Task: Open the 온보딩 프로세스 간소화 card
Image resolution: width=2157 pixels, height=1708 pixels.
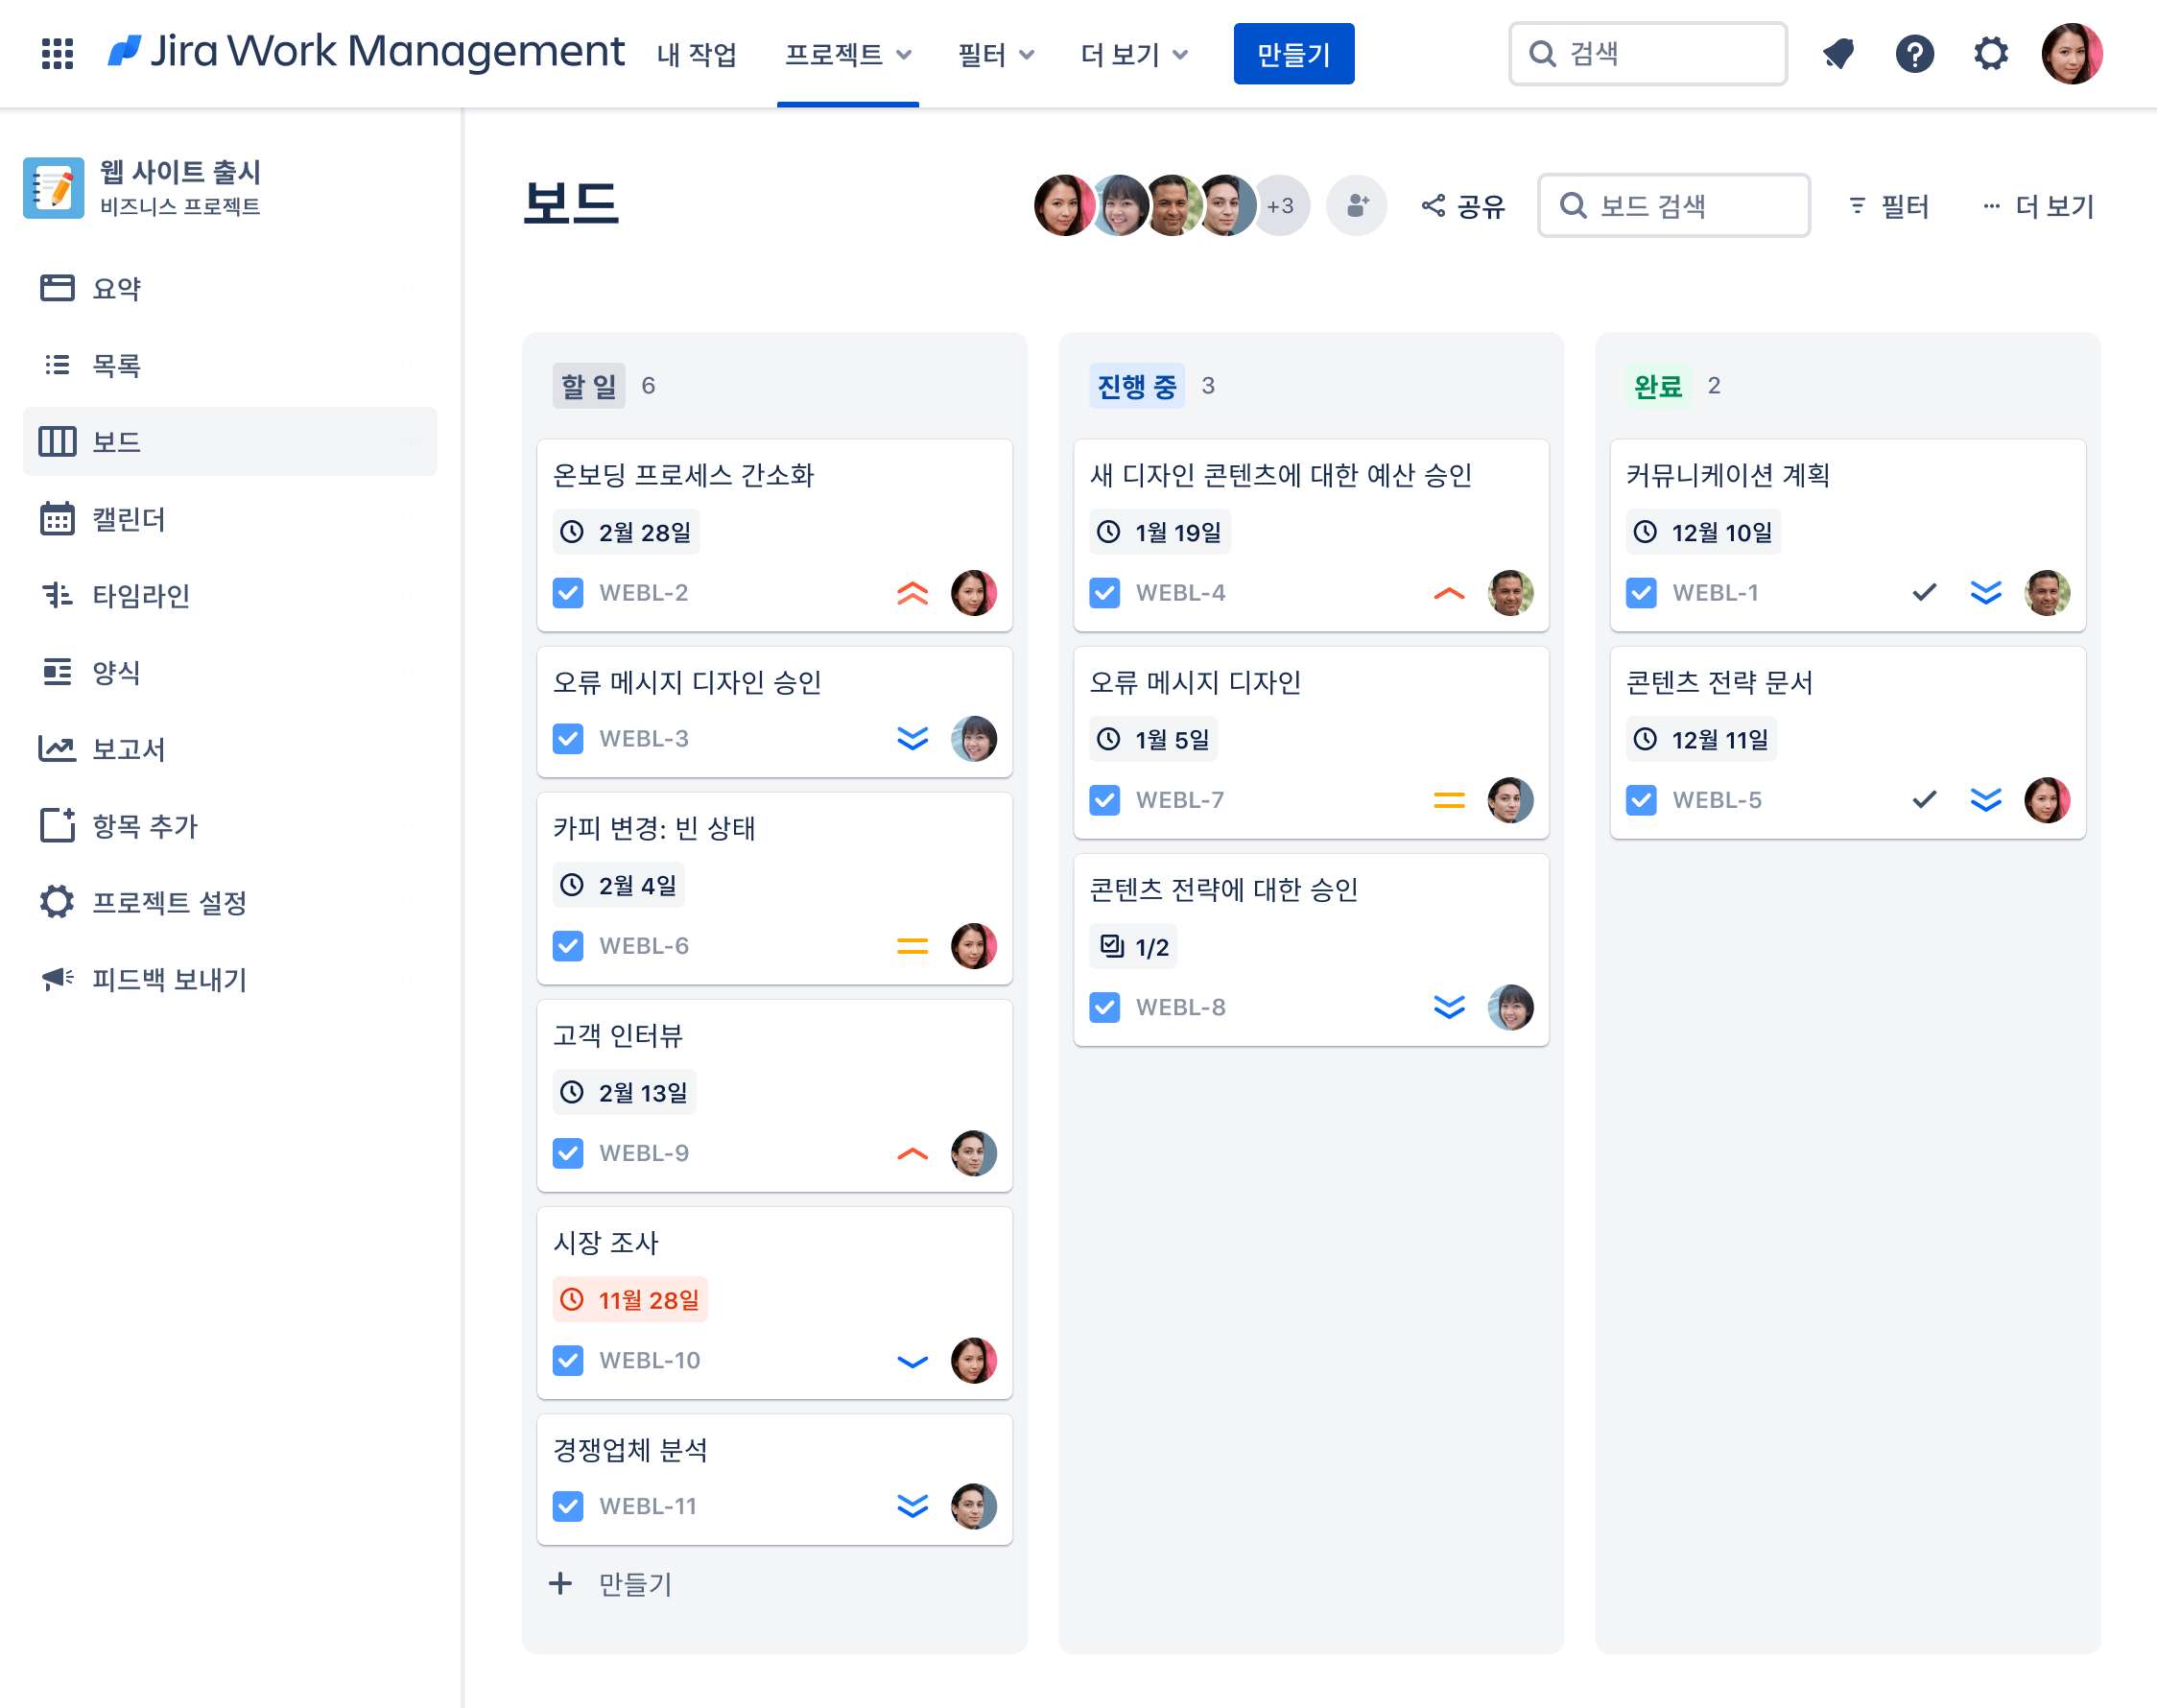Action: (775, 535)
